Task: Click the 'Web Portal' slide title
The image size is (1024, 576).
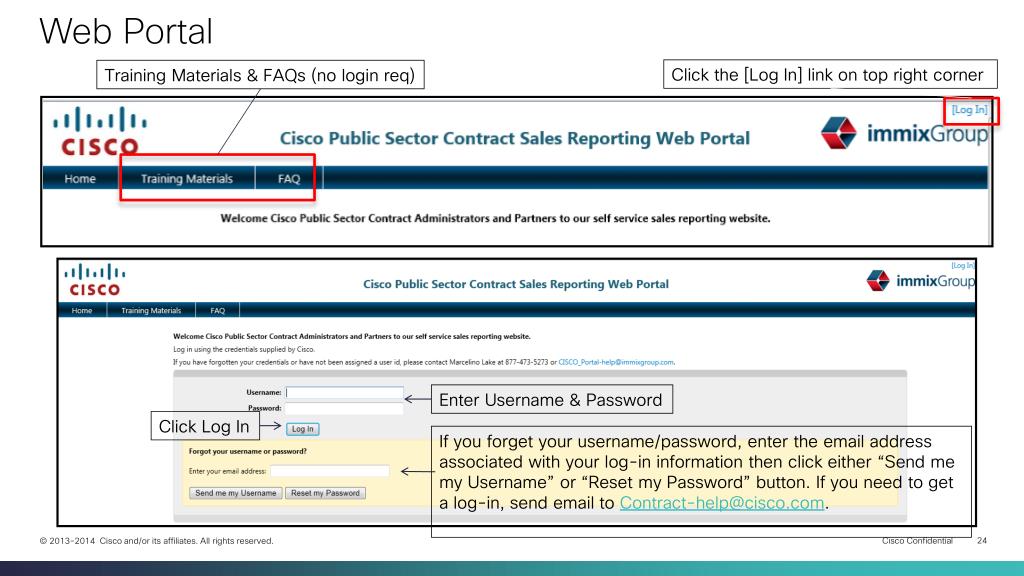Action: 126,31
